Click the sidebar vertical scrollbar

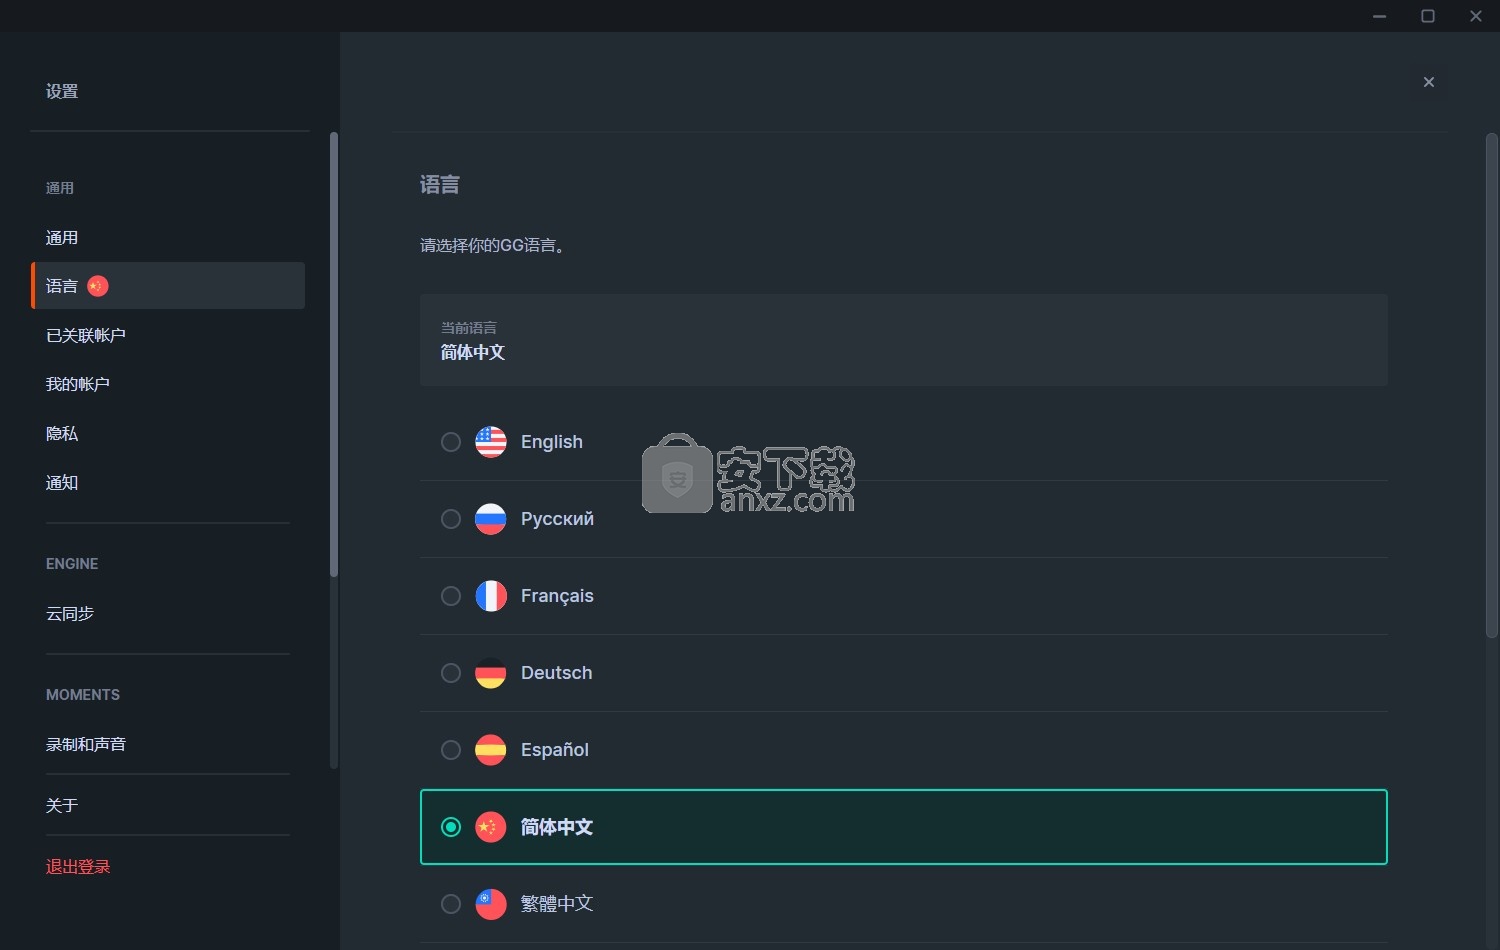[x=334, y=354]
